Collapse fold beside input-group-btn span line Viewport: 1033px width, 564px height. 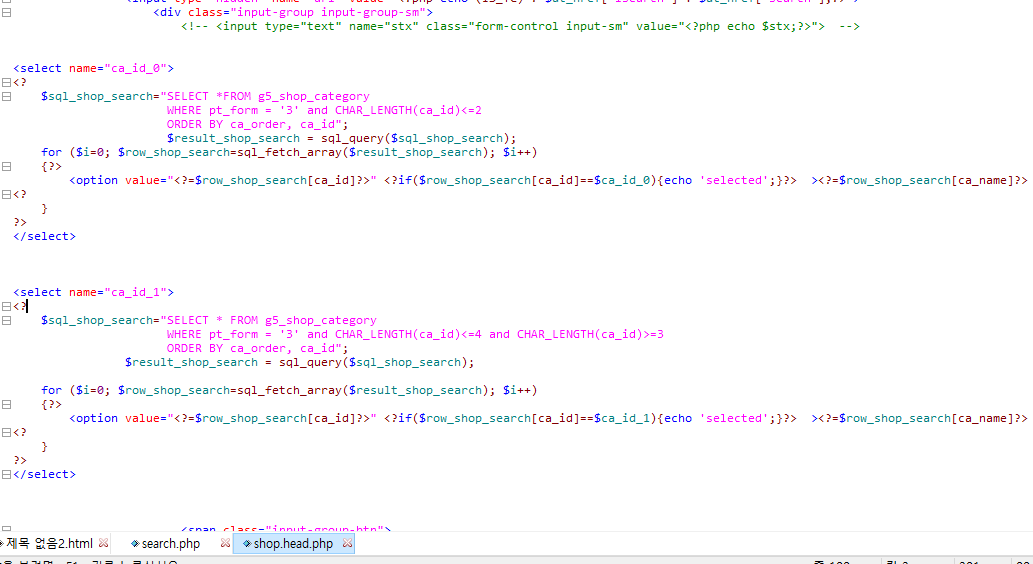(6, 529)
